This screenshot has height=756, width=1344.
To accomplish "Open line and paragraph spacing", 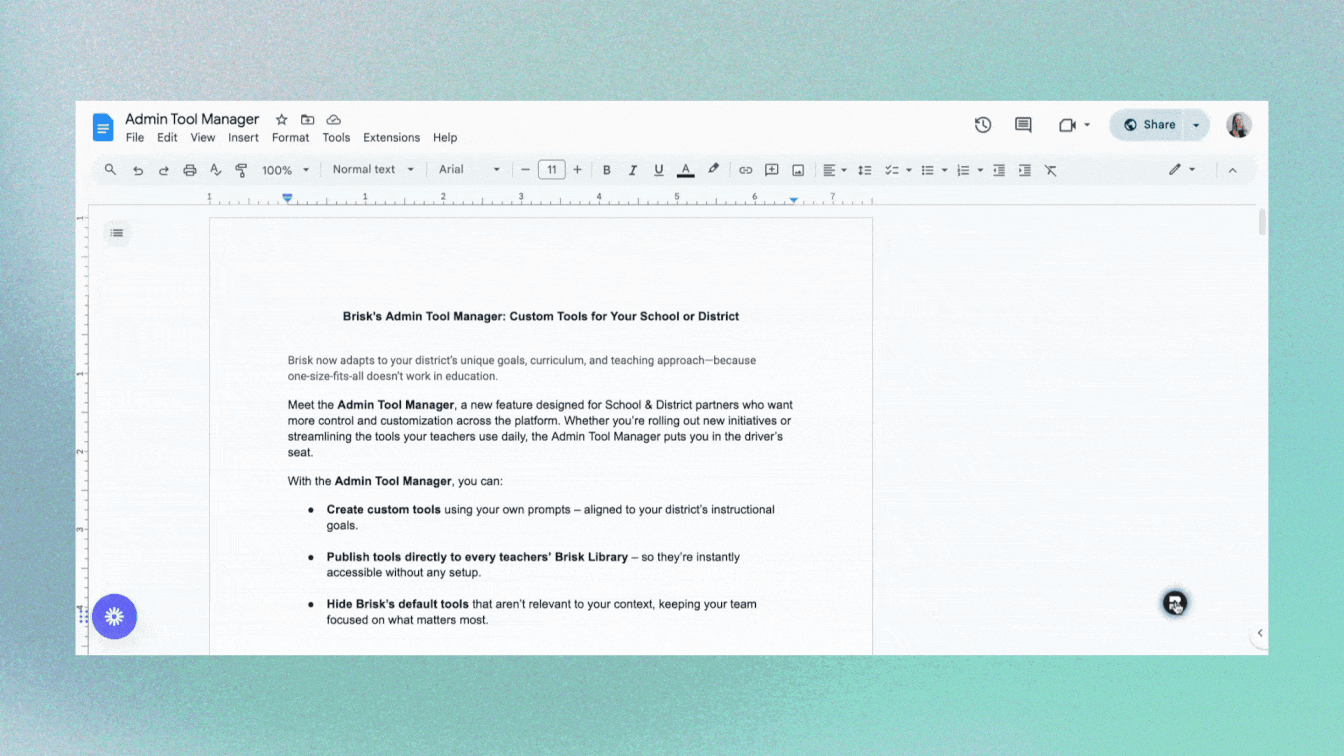I will click(865, 170).
